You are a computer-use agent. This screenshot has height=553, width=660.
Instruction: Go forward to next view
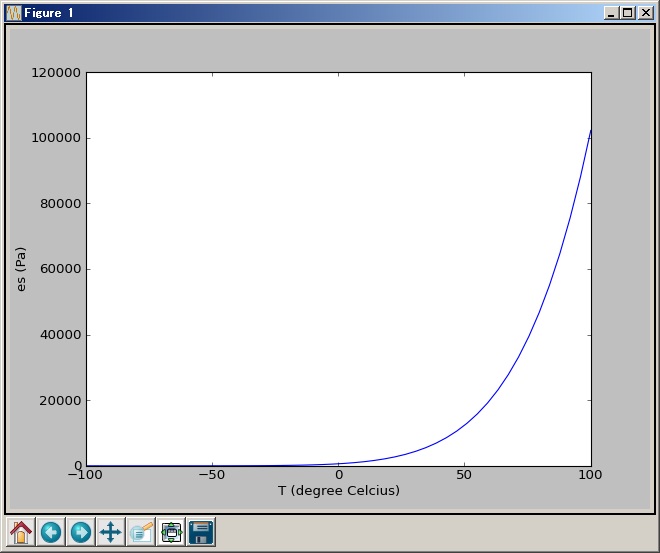[x=81, y=532]
